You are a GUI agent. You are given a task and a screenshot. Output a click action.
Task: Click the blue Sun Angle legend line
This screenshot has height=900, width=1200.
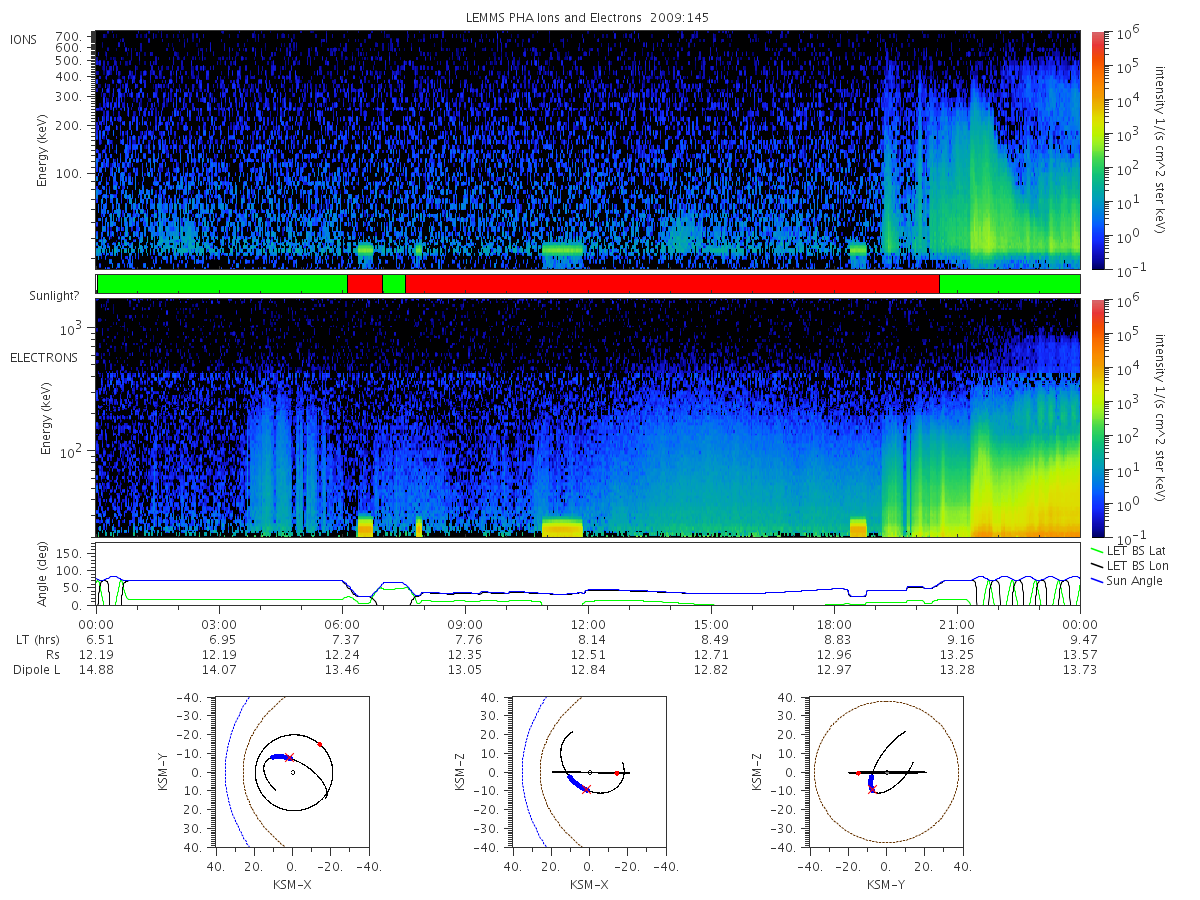click(x=1099, y=581)
